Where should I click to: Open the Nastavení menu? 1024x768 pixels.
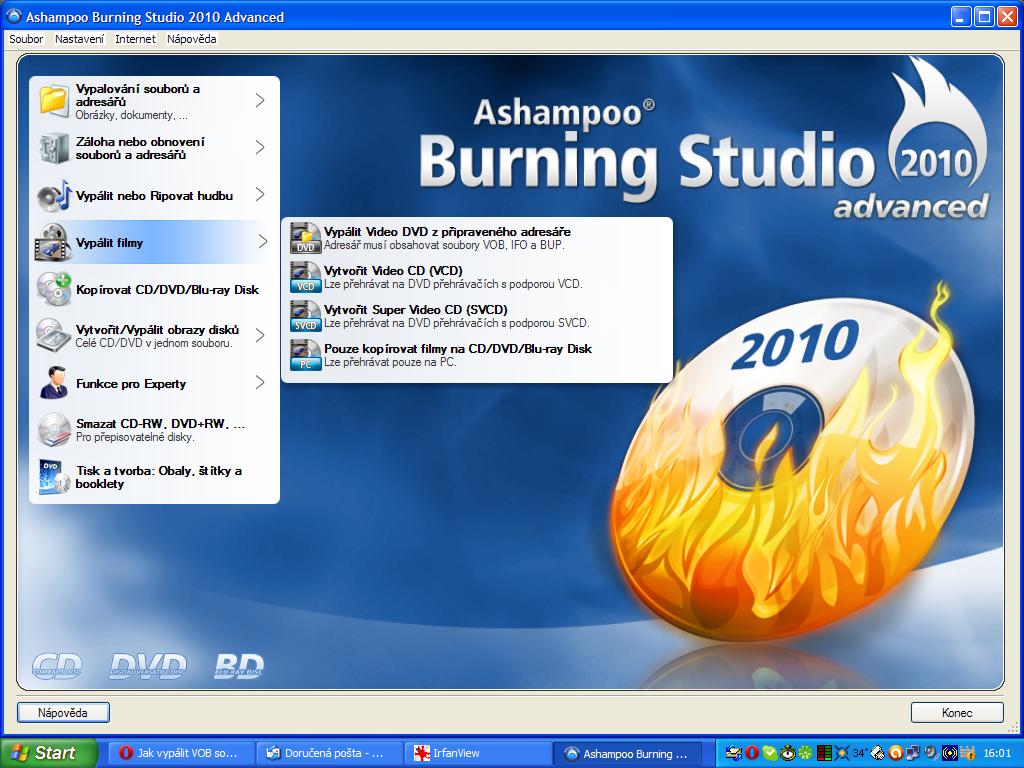pyautogui.click(x=79, y=39)
